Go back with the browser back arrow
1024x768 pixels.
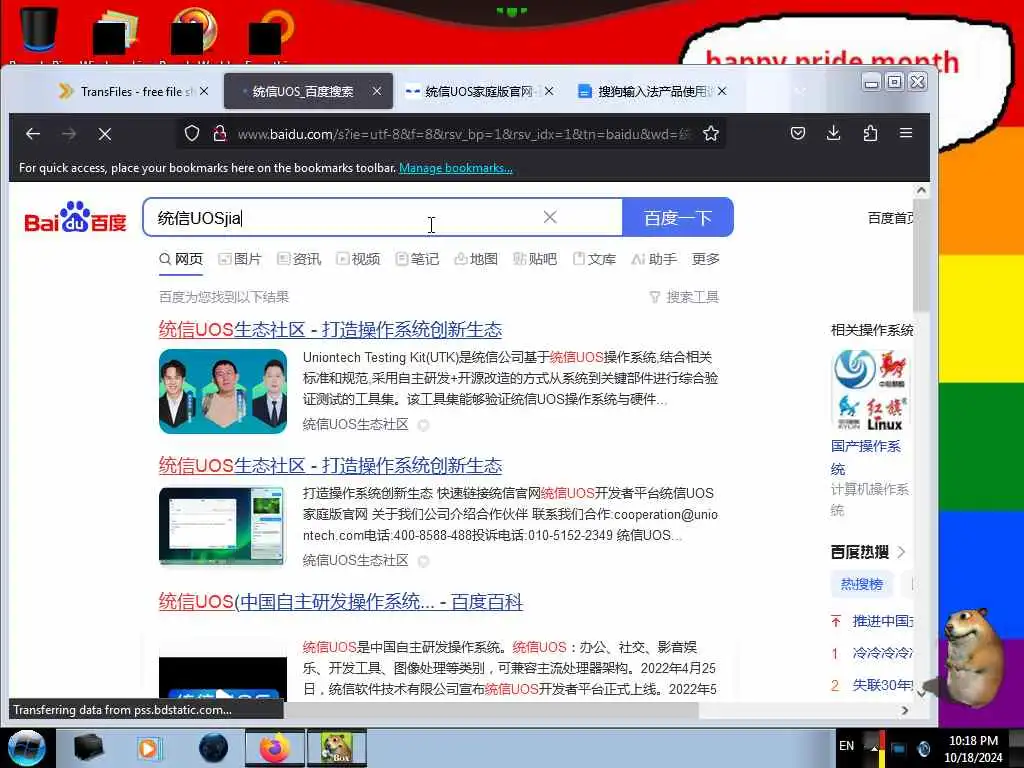coord(33,134)
